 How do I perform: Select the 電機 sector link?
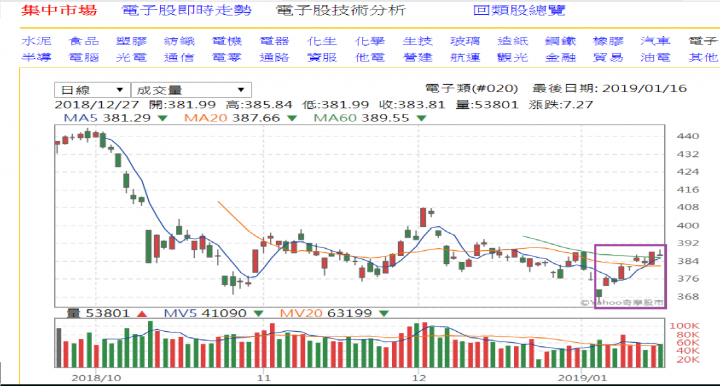tap(227, 41)
